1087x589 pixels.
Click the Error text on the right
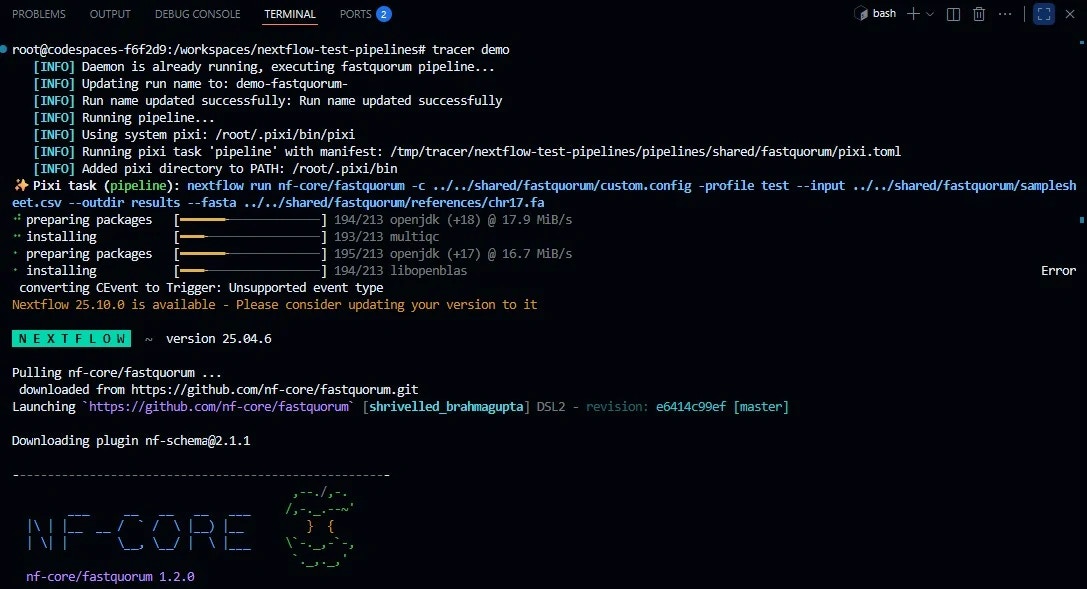tap(1058, 270)
